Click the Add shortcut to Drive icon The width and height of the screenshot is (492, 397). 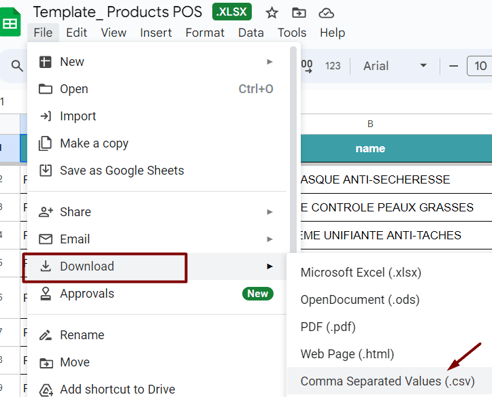point(46,390)
